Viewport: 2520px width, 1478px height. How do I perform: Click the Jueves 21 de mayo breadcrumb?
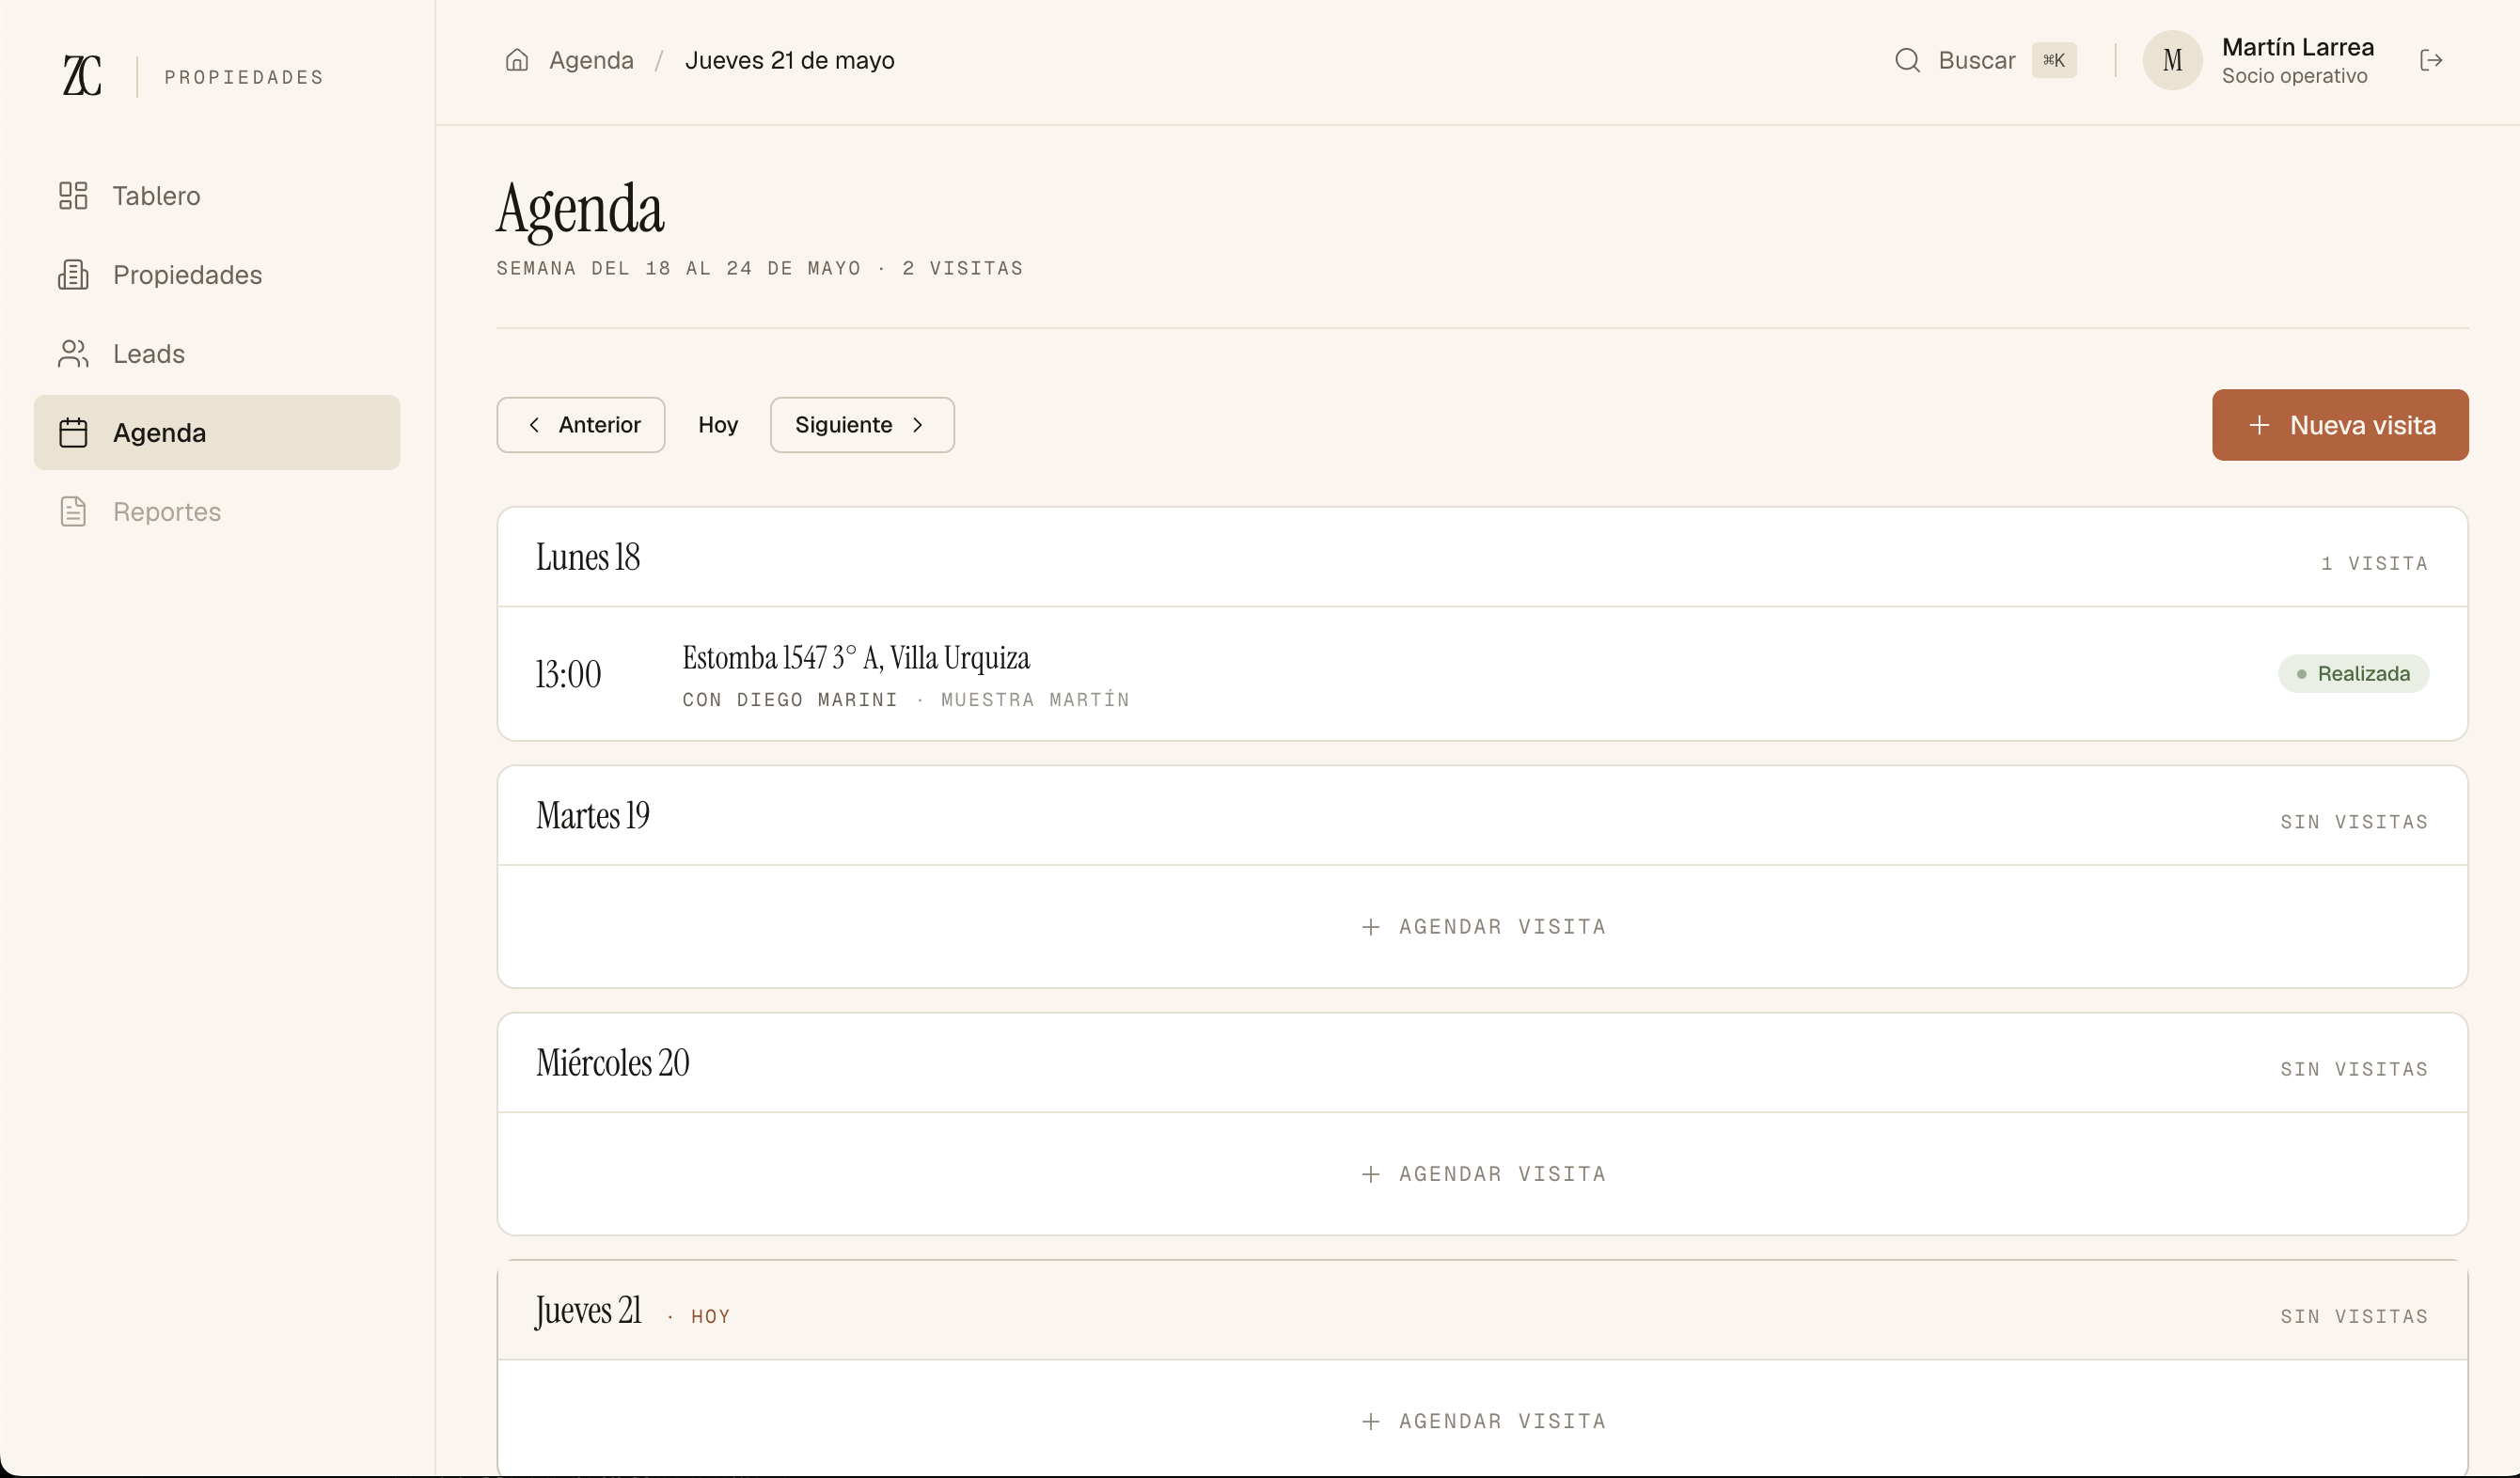pos(789,60)
